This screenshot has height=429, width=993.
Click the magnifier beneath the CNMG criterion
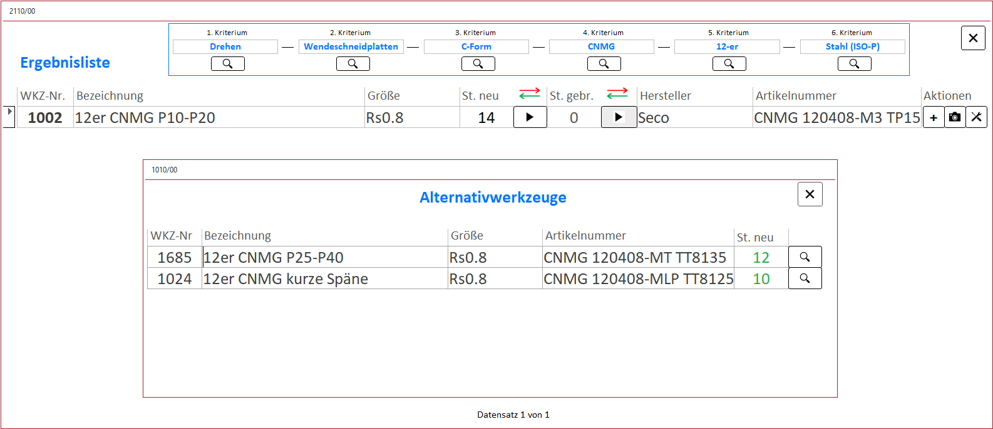[603, 64]
